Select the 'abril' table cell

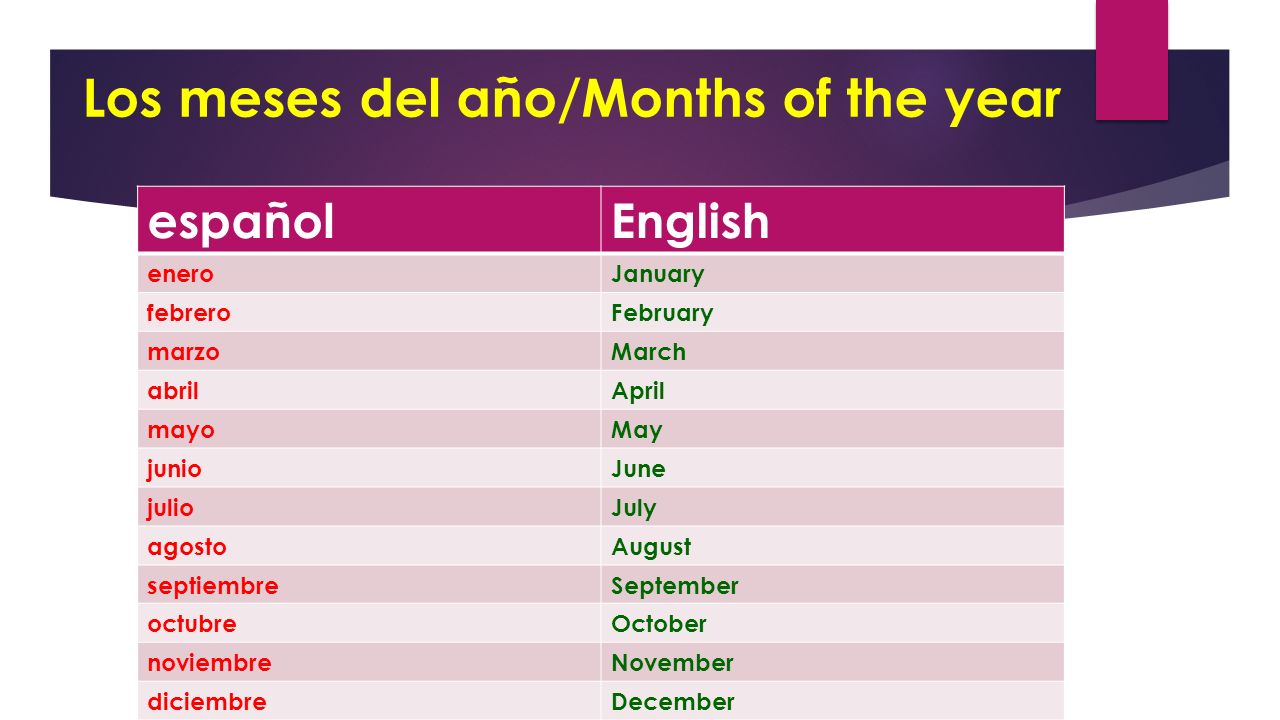(x=369, y=390)
